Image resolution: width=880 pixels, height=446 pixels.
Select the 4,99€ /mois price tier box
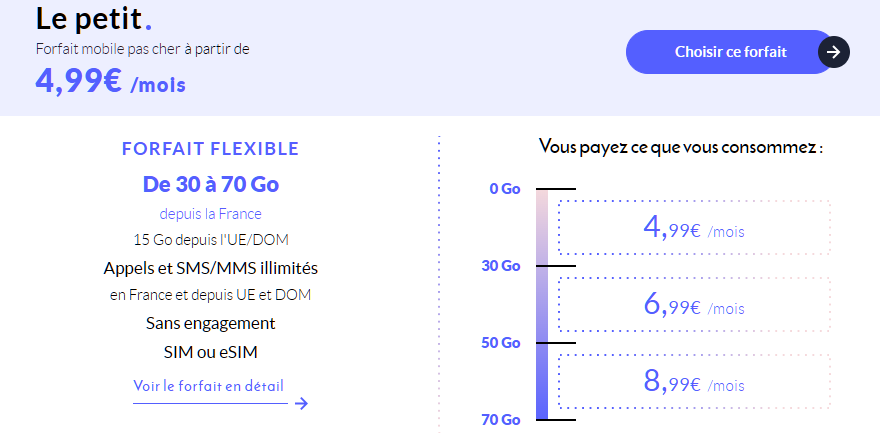[x=694, y=228]
